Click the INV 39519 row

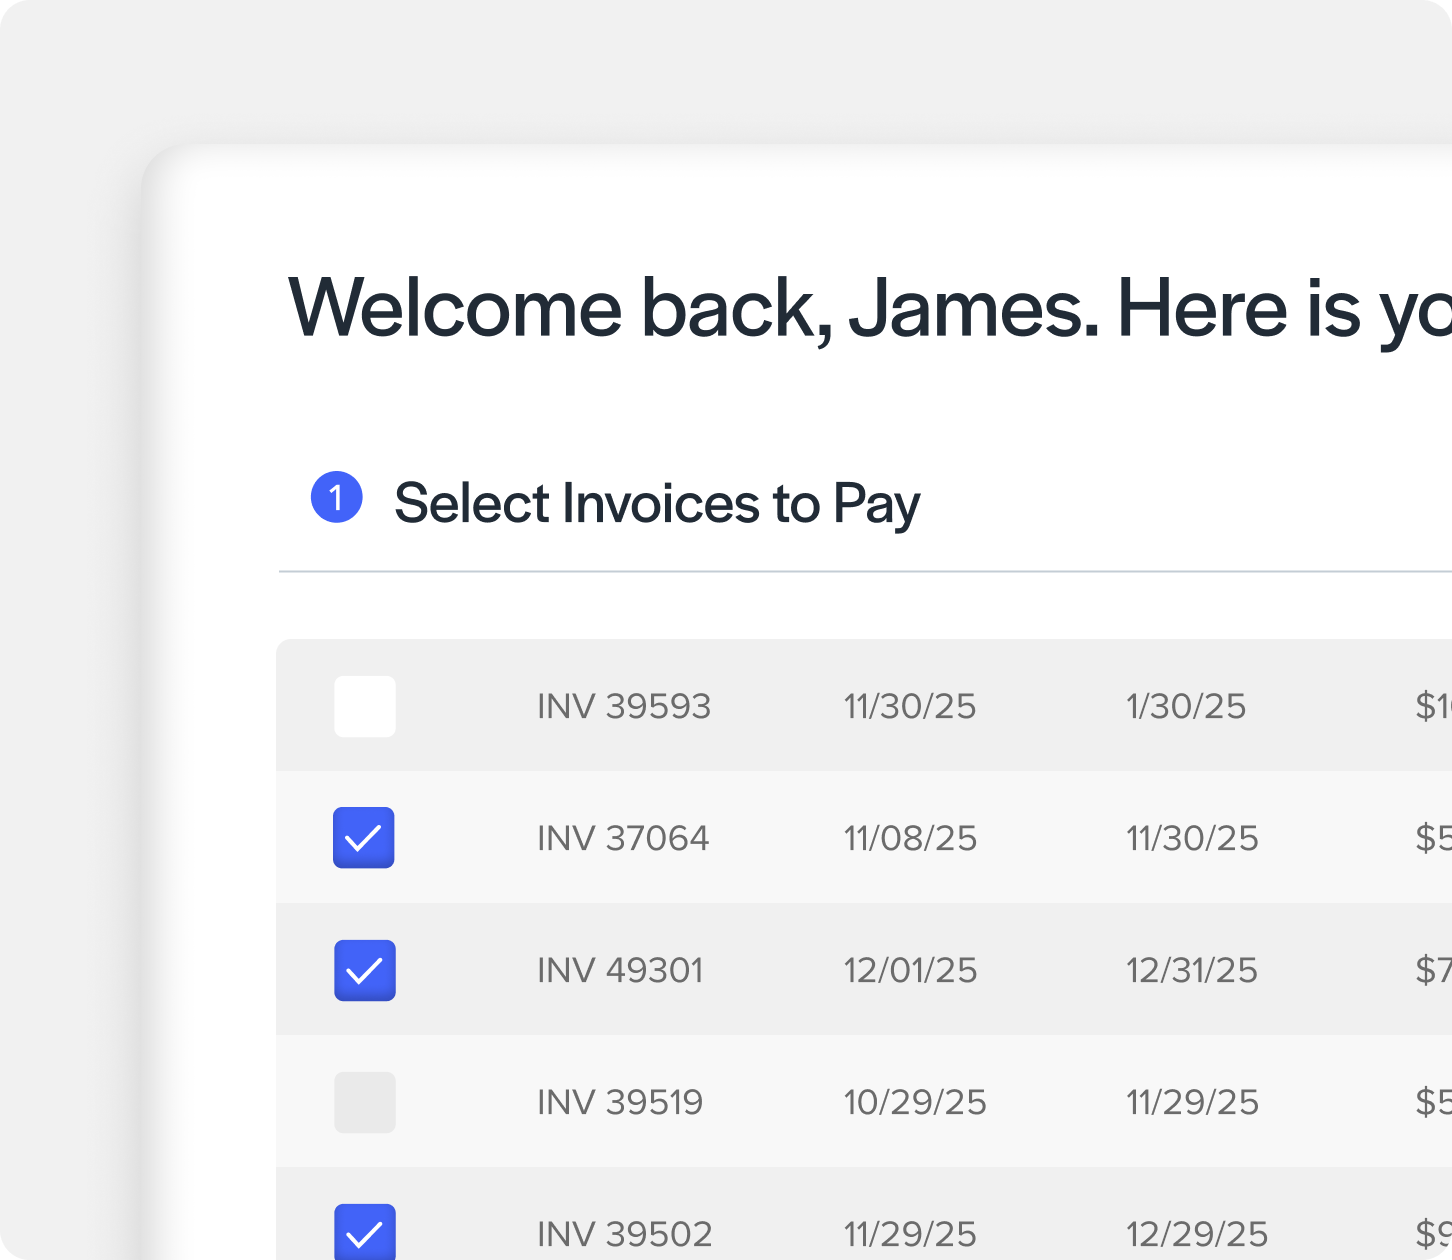(x=620, y=1102)
